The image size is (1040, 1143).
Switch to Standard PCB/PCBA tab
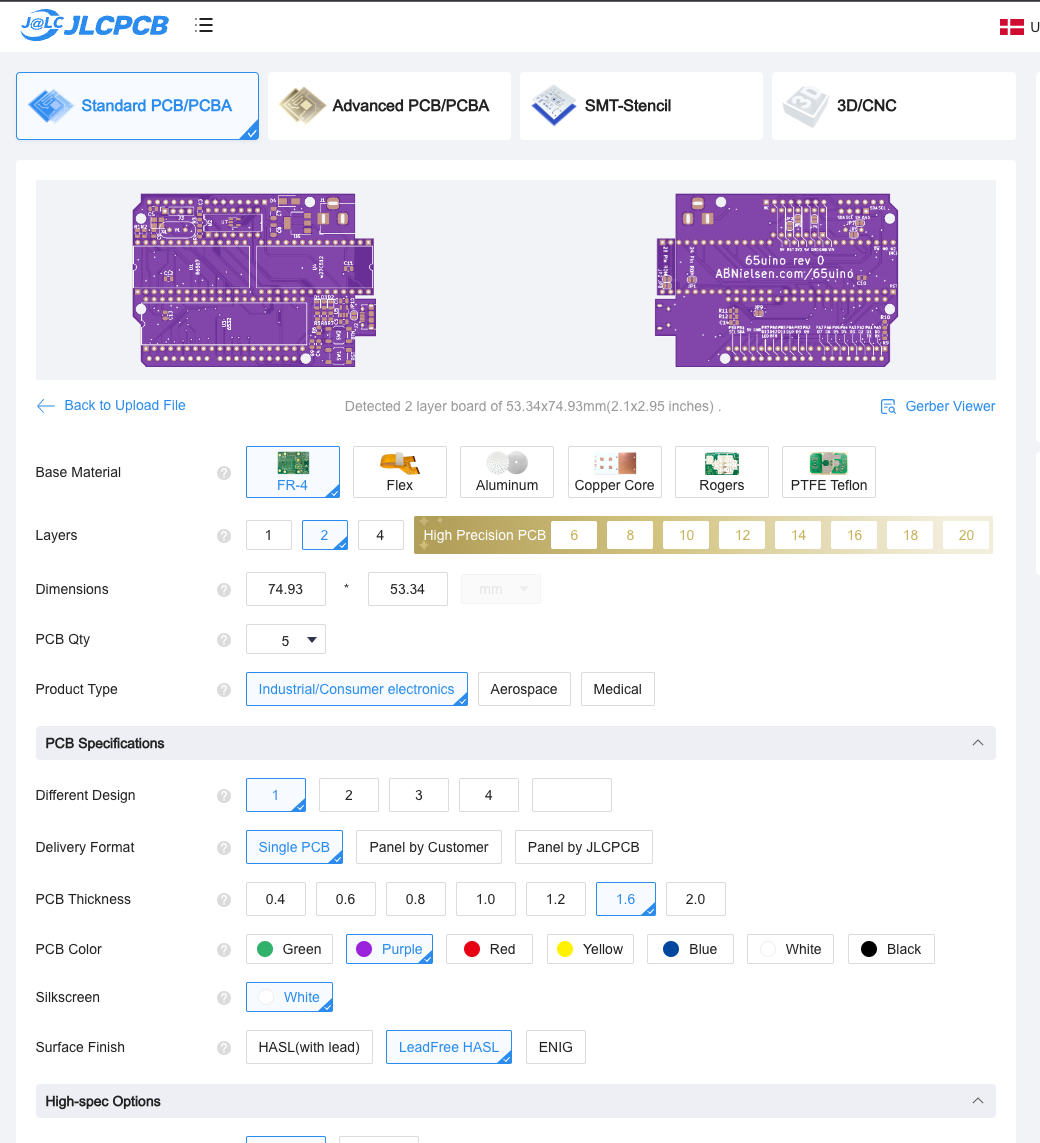click(x=138, y=106)
